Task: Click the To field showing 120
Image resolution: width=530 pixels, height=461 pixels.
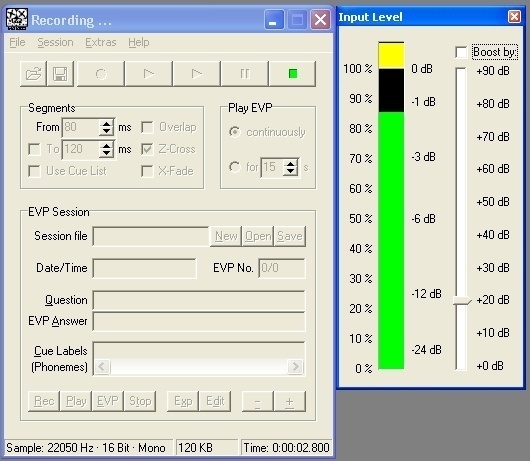Action: pyautogui.click(x=81, y=149)
